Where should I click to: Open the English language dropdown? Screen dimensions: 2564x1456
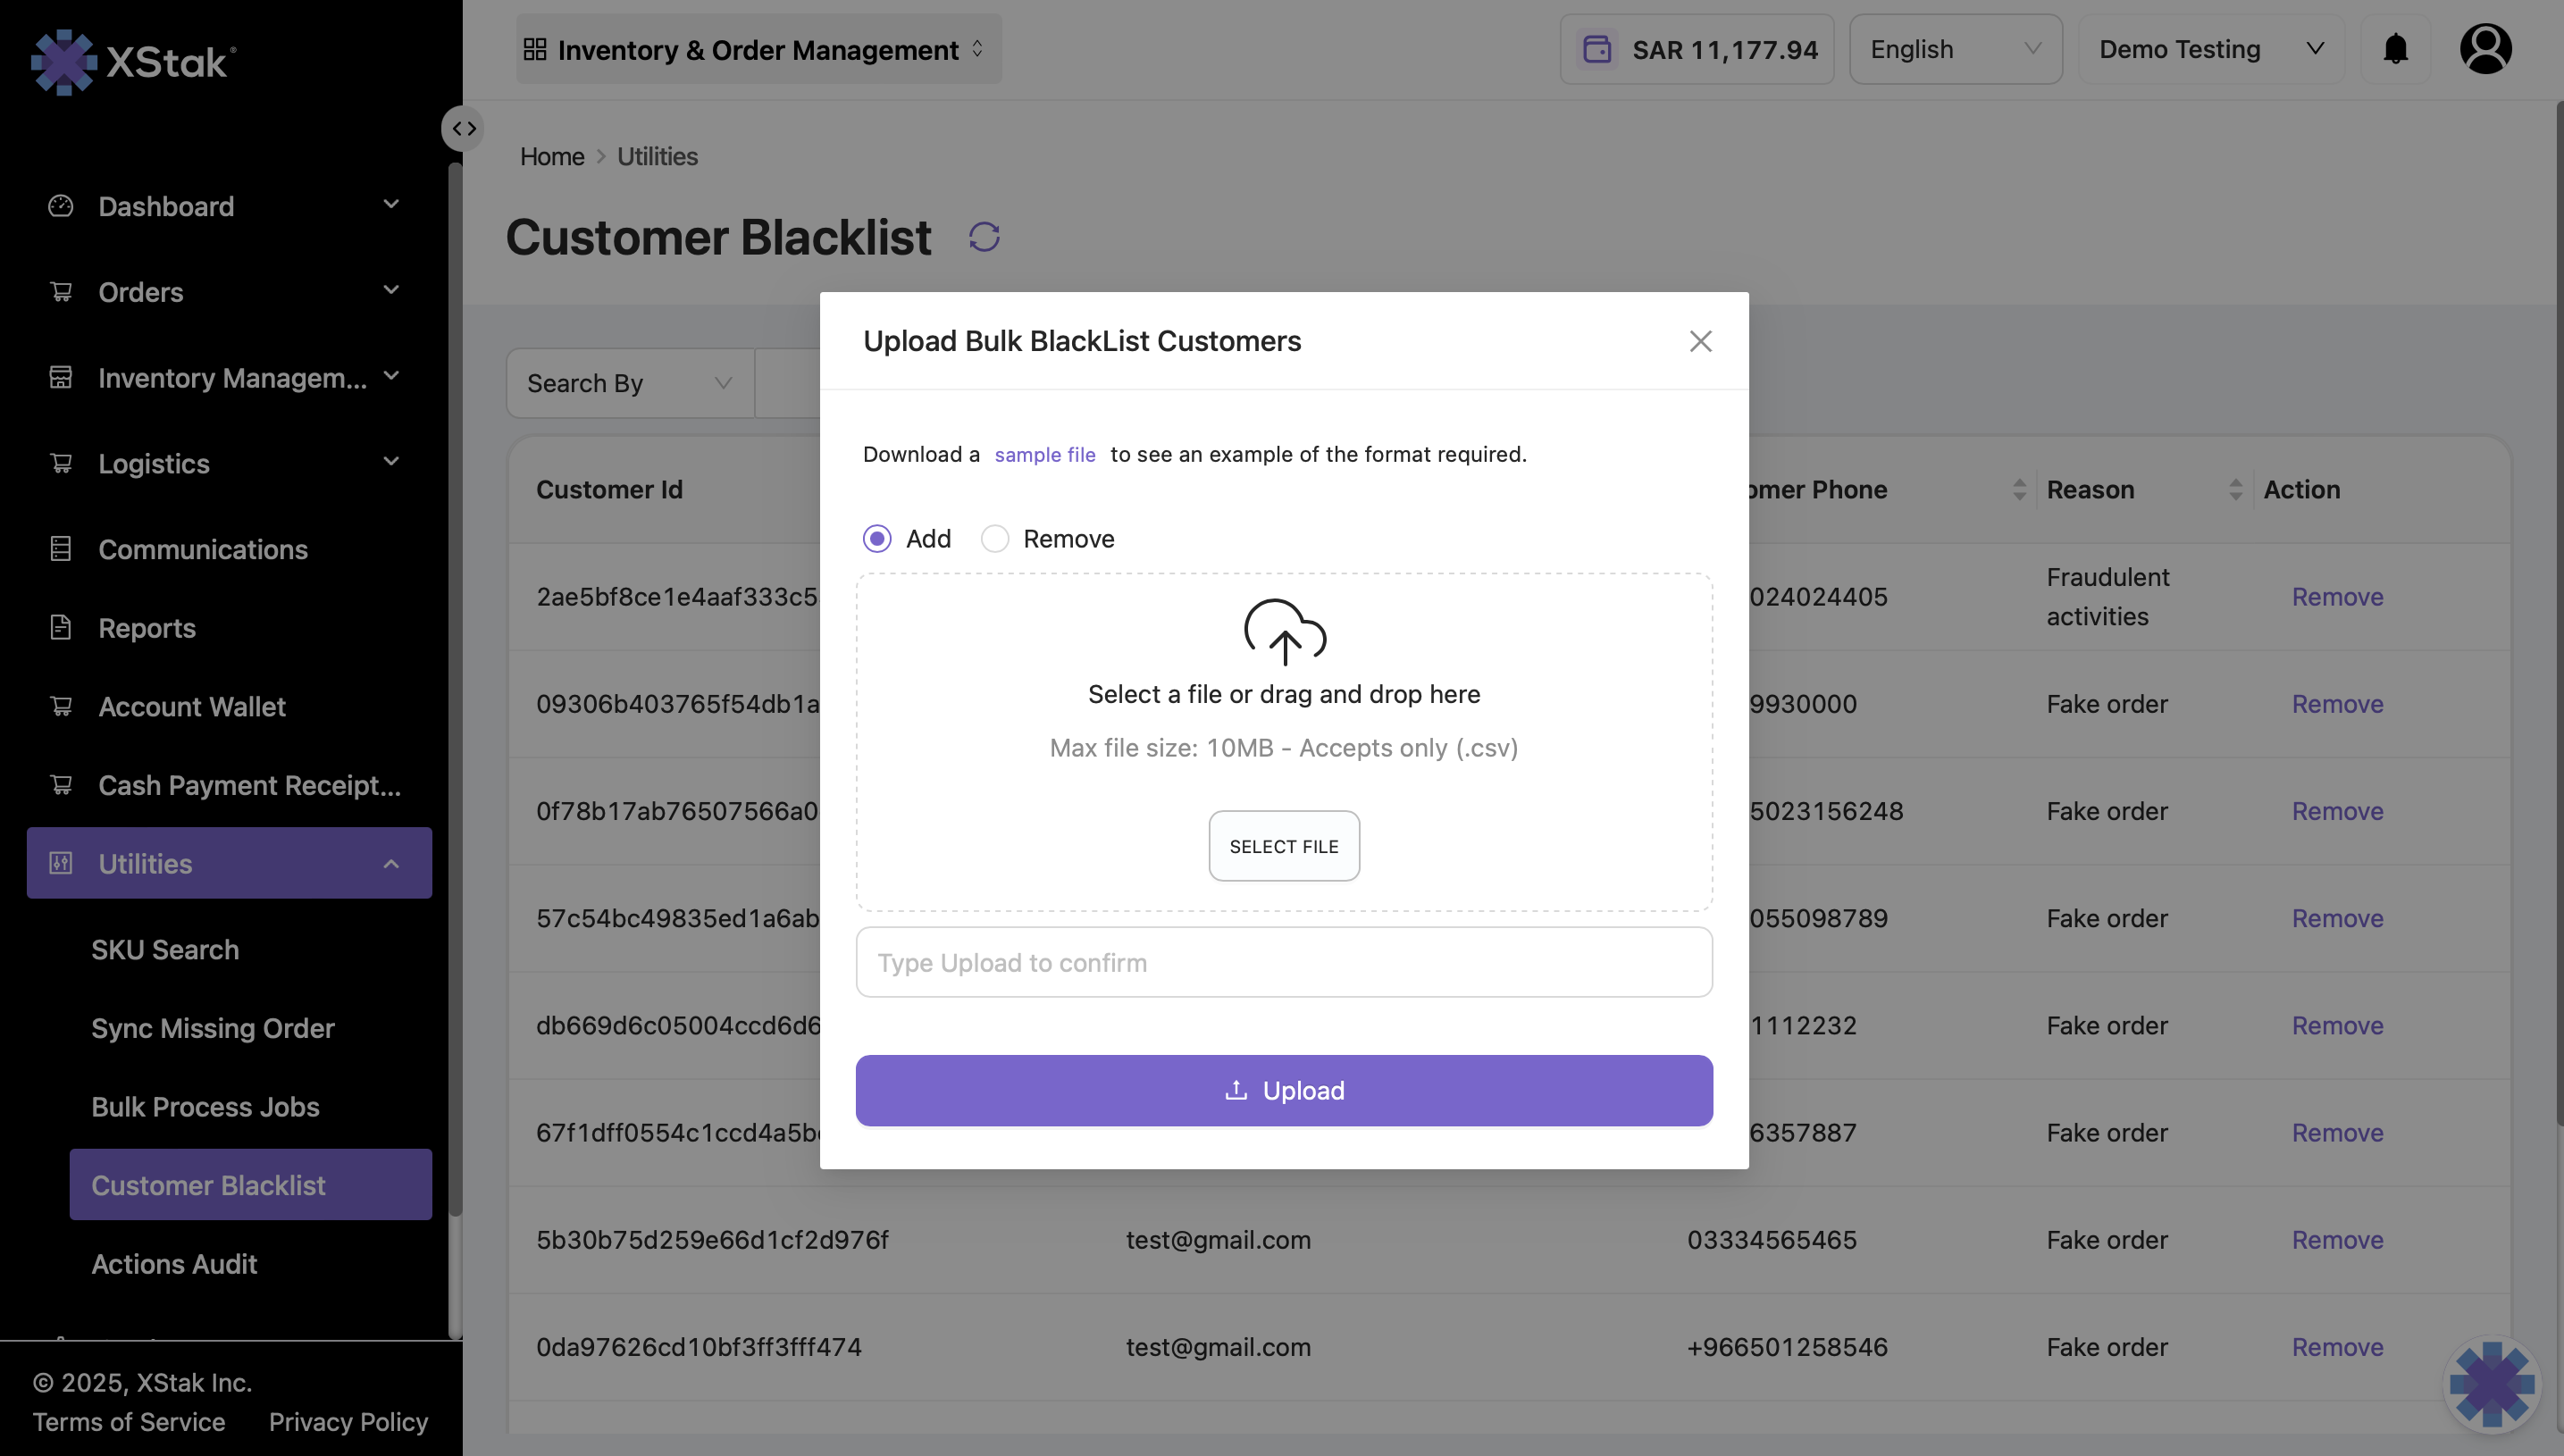click(1955, 49)
